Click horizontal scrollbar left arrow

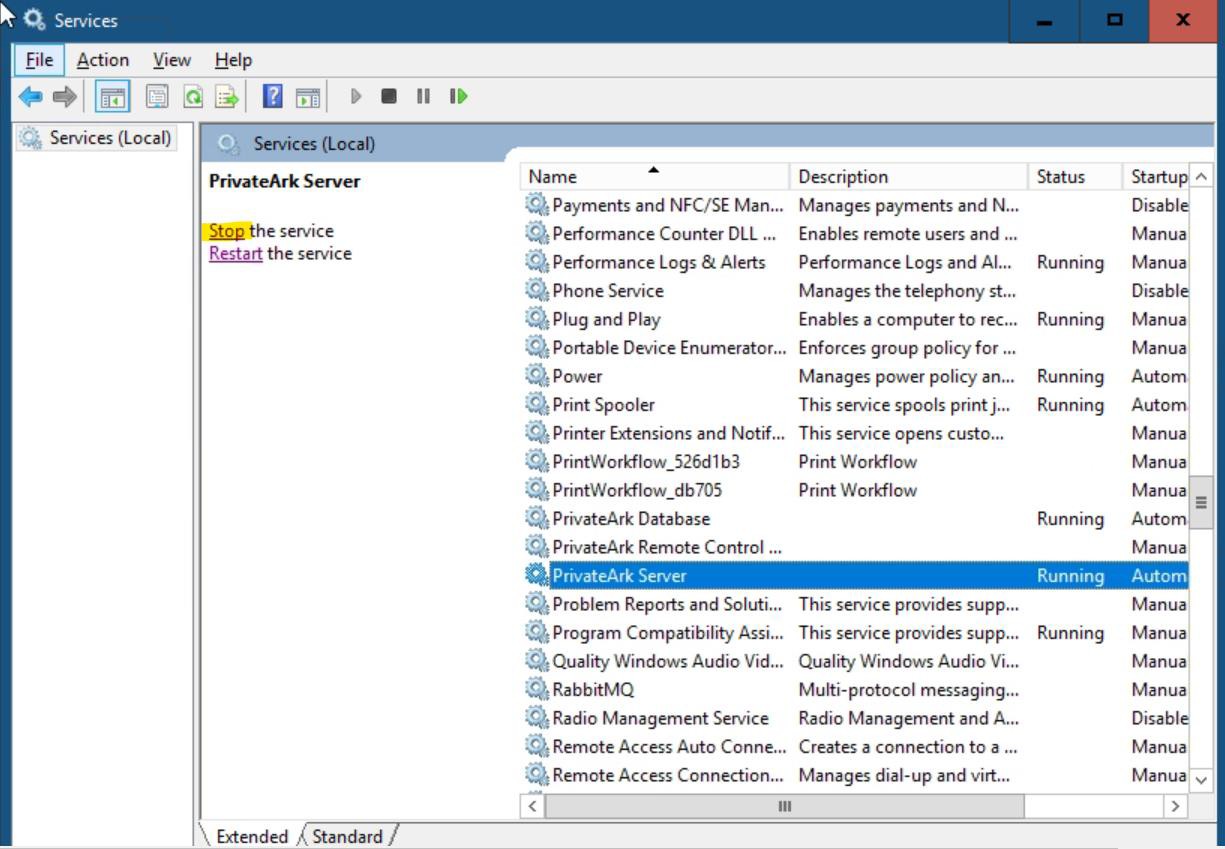tap(533, 805)
